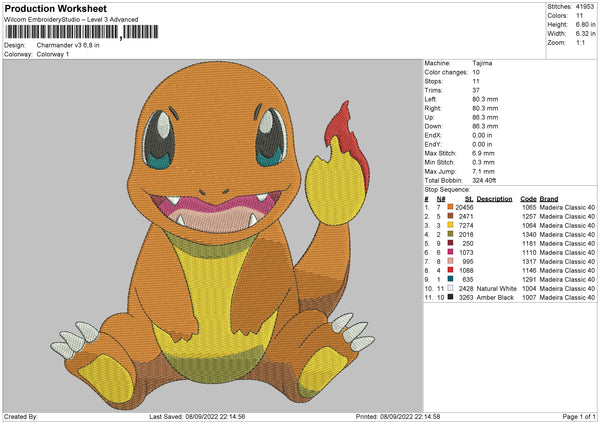Click the Stitches count value 41953
The height and width of the screenshot is (424, 600).
tap(585, 5)
